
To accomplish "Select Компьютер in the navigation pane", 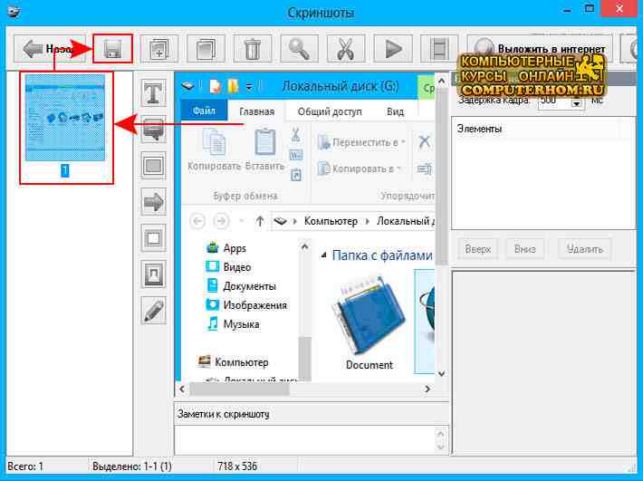I will coord(233,362).
